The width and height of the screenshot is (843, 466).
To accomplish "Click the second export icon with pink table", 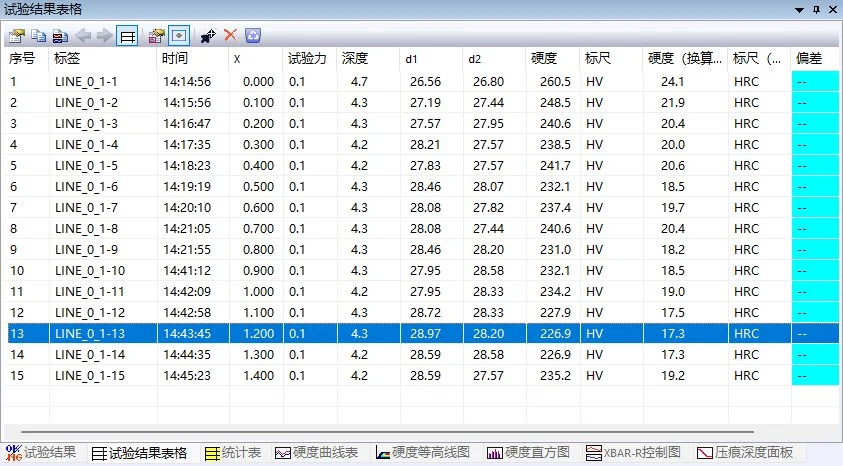I will point(156,36).
